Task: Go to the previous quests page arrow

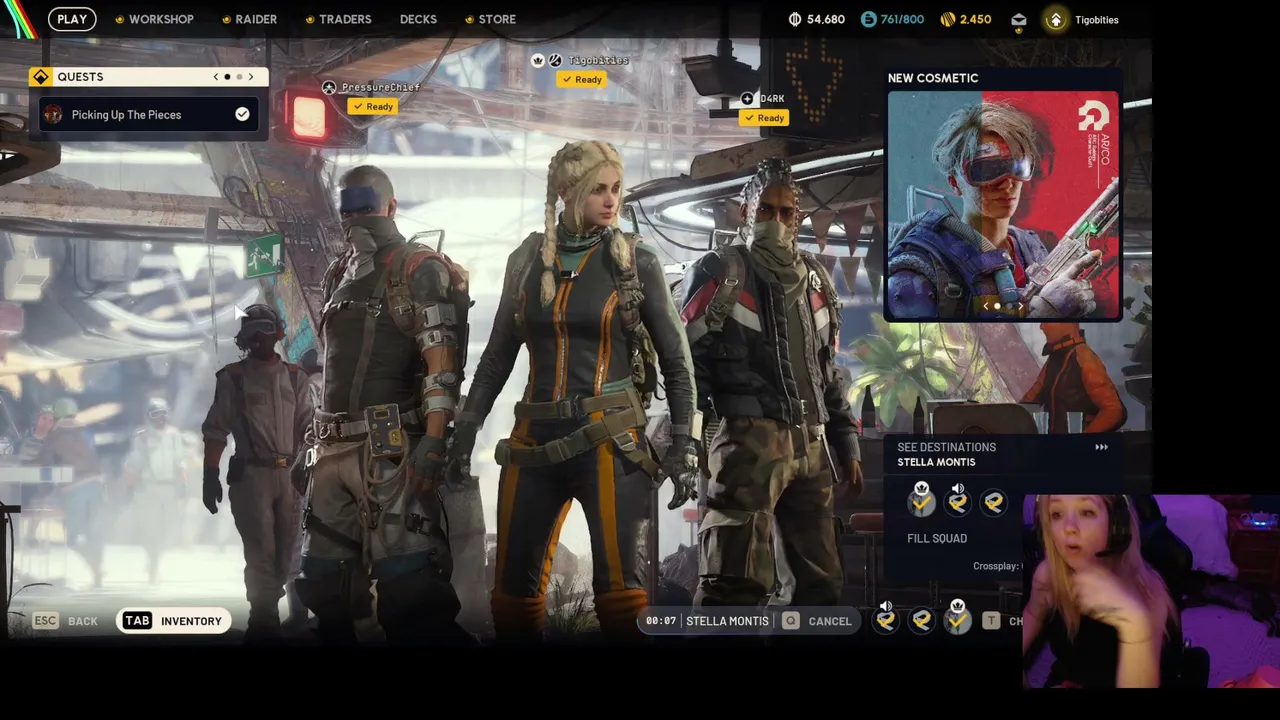Action: click(x=215, y=77)
